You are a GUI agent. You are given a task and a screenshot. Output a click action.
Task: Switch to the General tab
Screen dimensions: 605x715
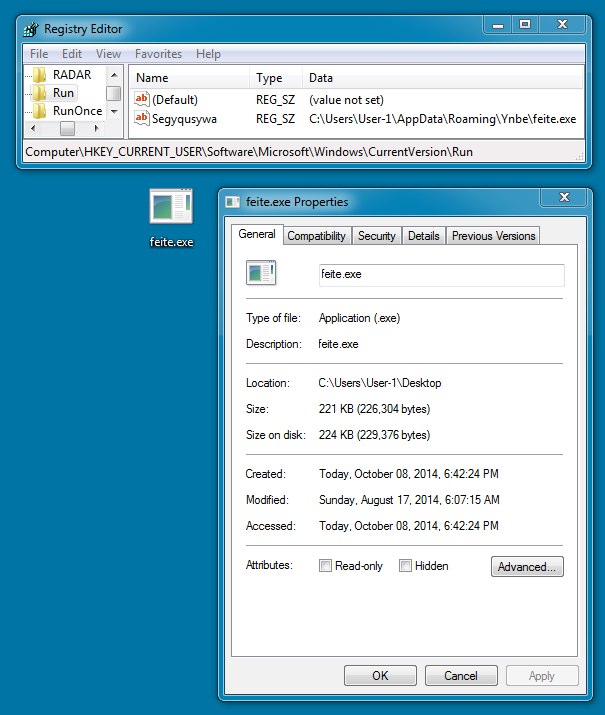click(x=257, y=234)
